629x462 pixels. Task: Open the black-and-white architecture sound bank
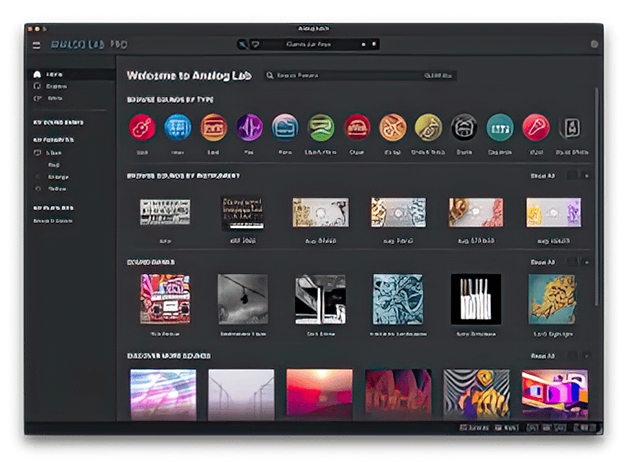321,299
